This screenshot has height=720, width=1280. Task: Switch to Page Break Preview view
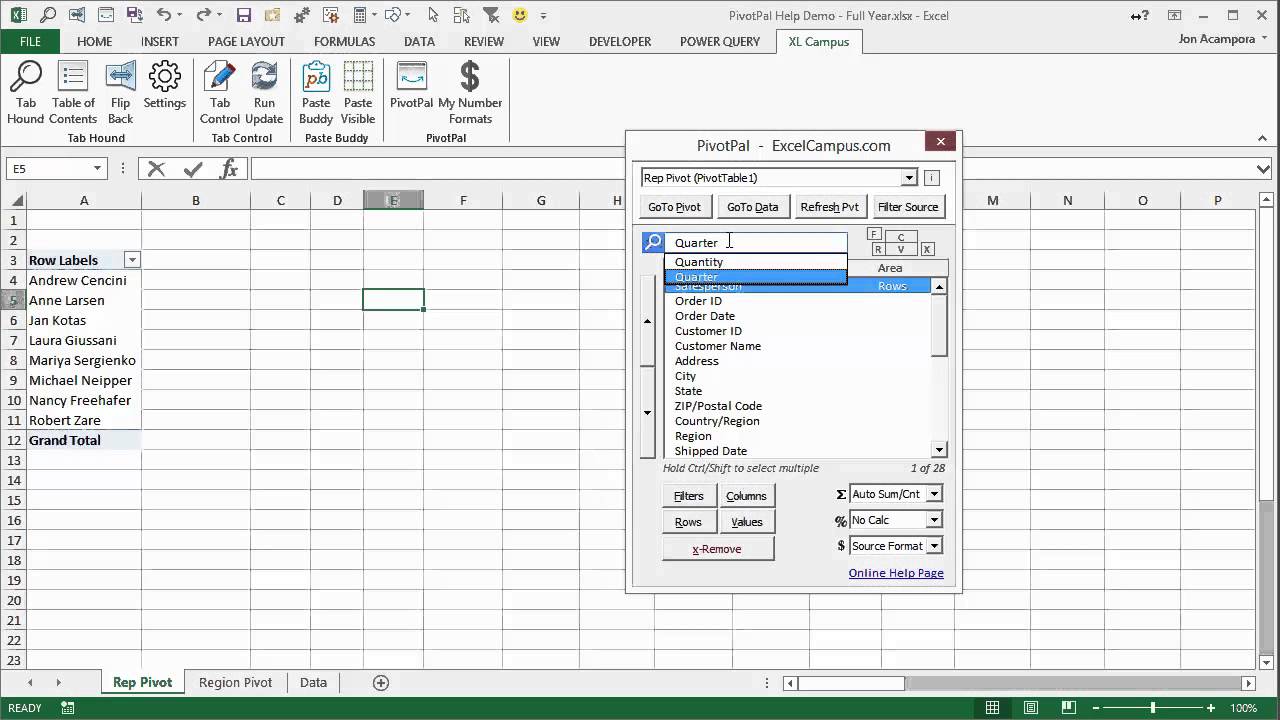[1071, 708]
